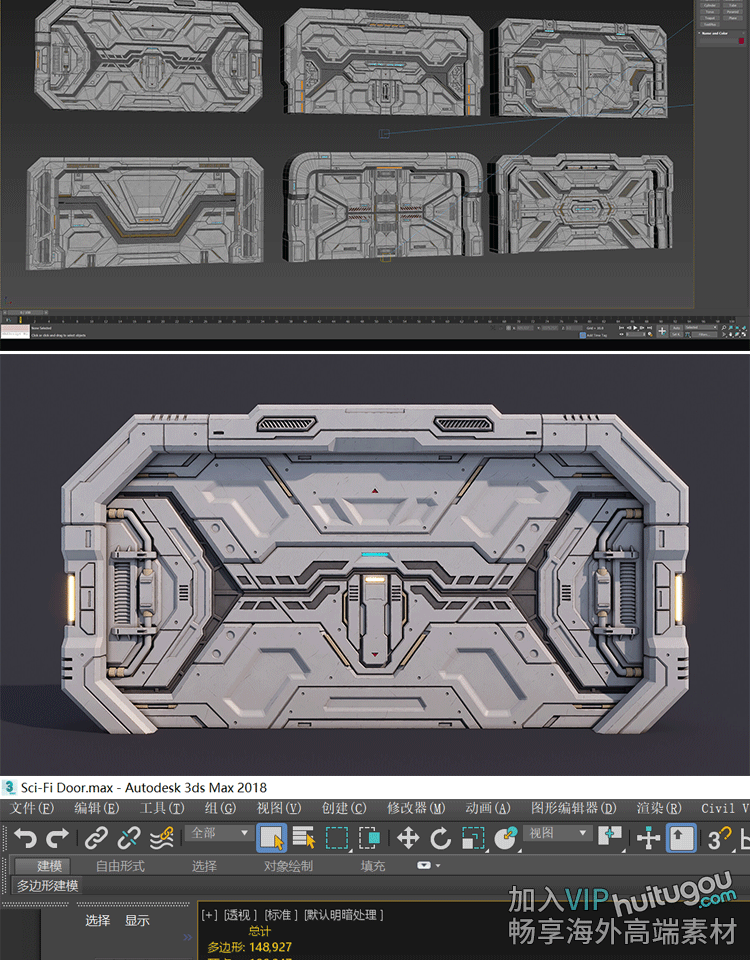
Task: Open the [标准] viewport quality menu
Action: tap(281, 915)
